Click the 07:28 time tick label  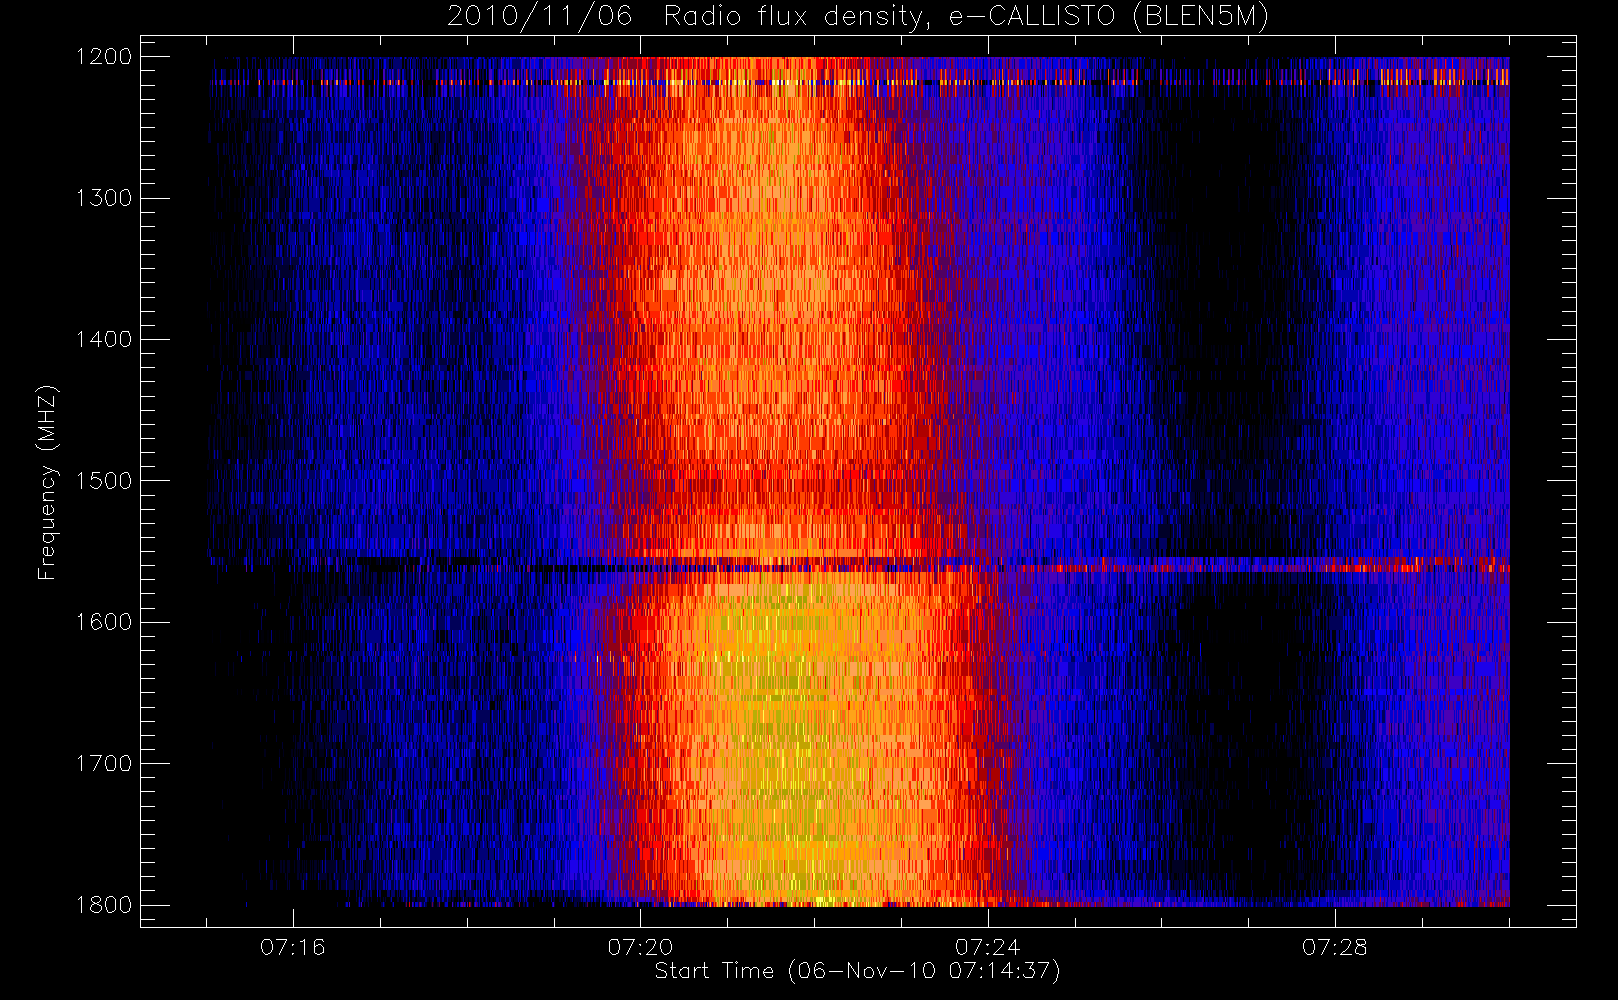pos(1334,946)
